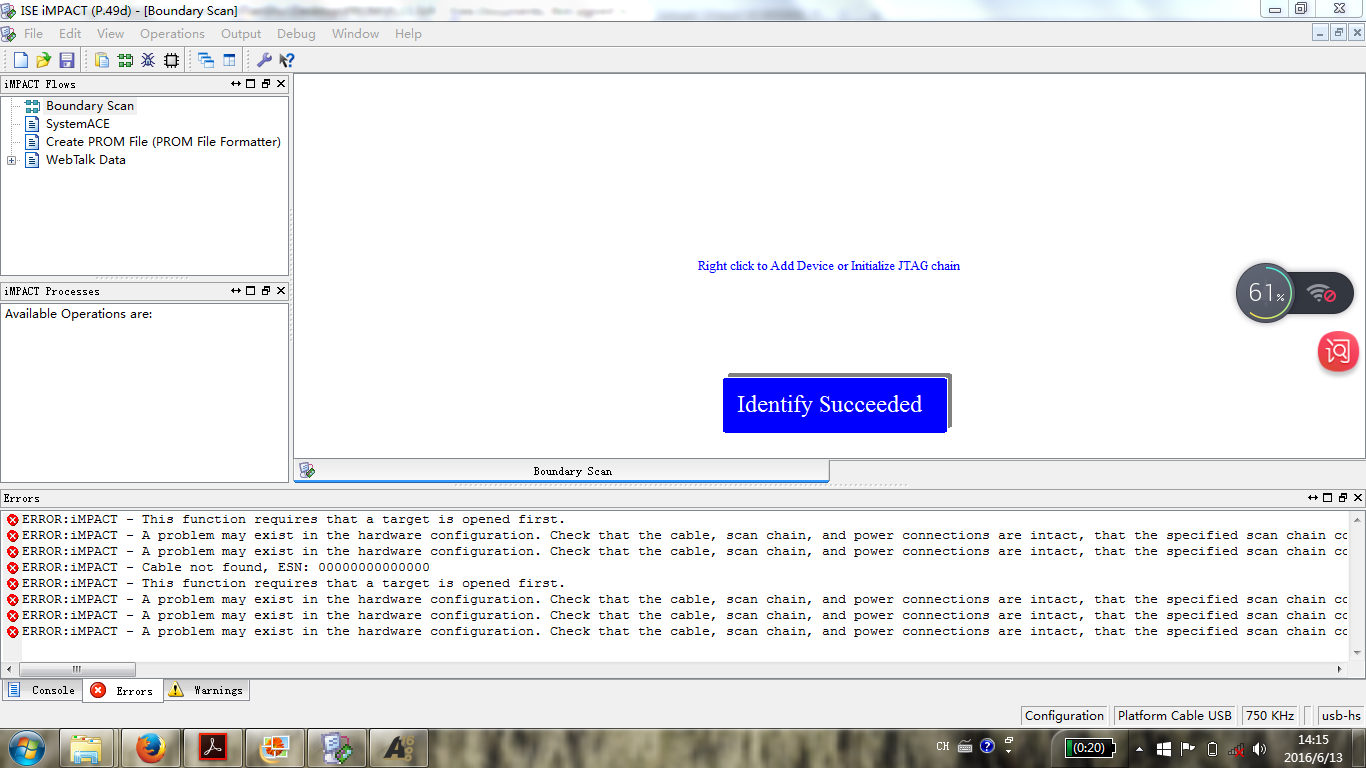Image resolution: width=1366 pixels, height=768 pixels.
Task: Click the Initialize Chain toolbar icon
Action: tap(125, 60)
